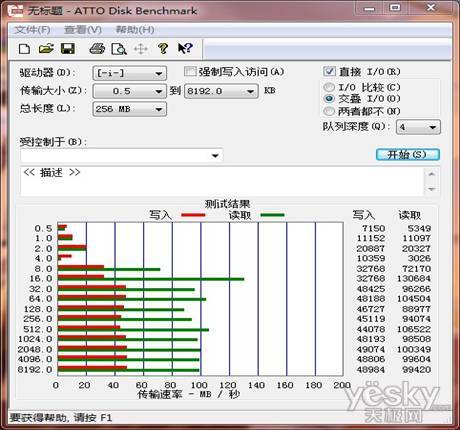Click the Open folder toolbar icon

(x=46, y=49)
